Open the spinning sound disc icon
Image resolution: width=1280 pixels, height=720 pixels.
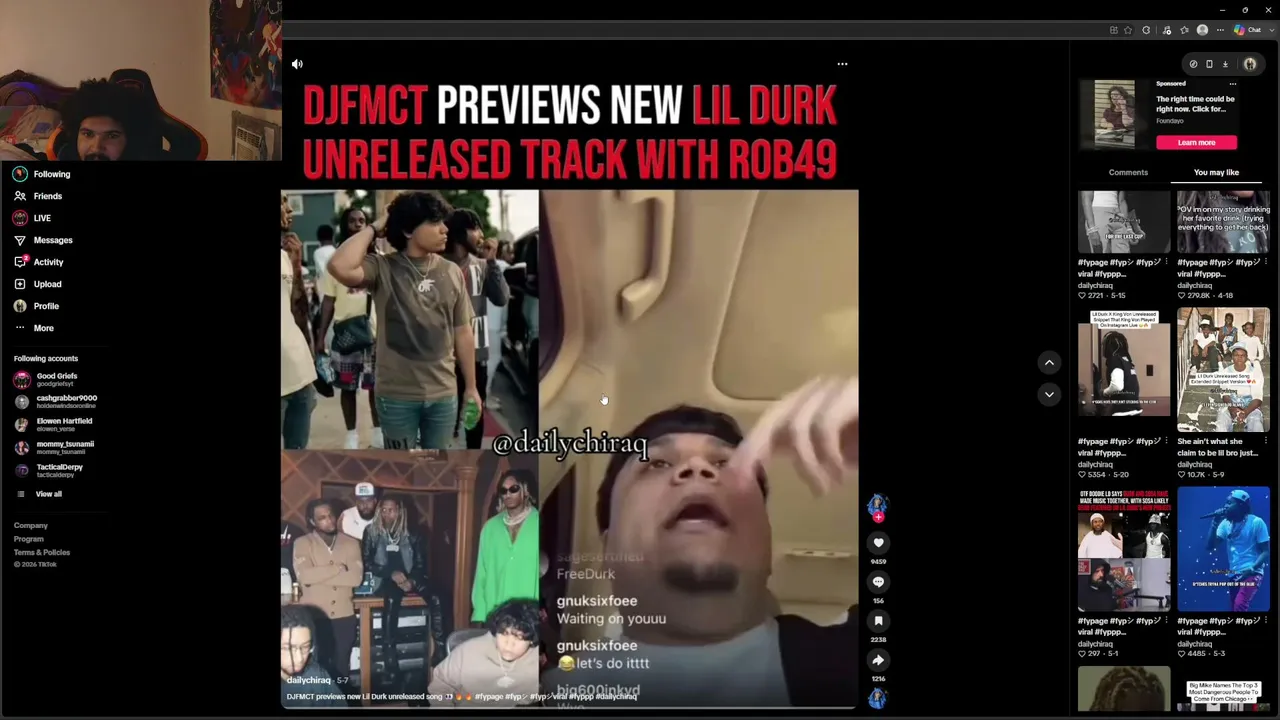[877, 698]
